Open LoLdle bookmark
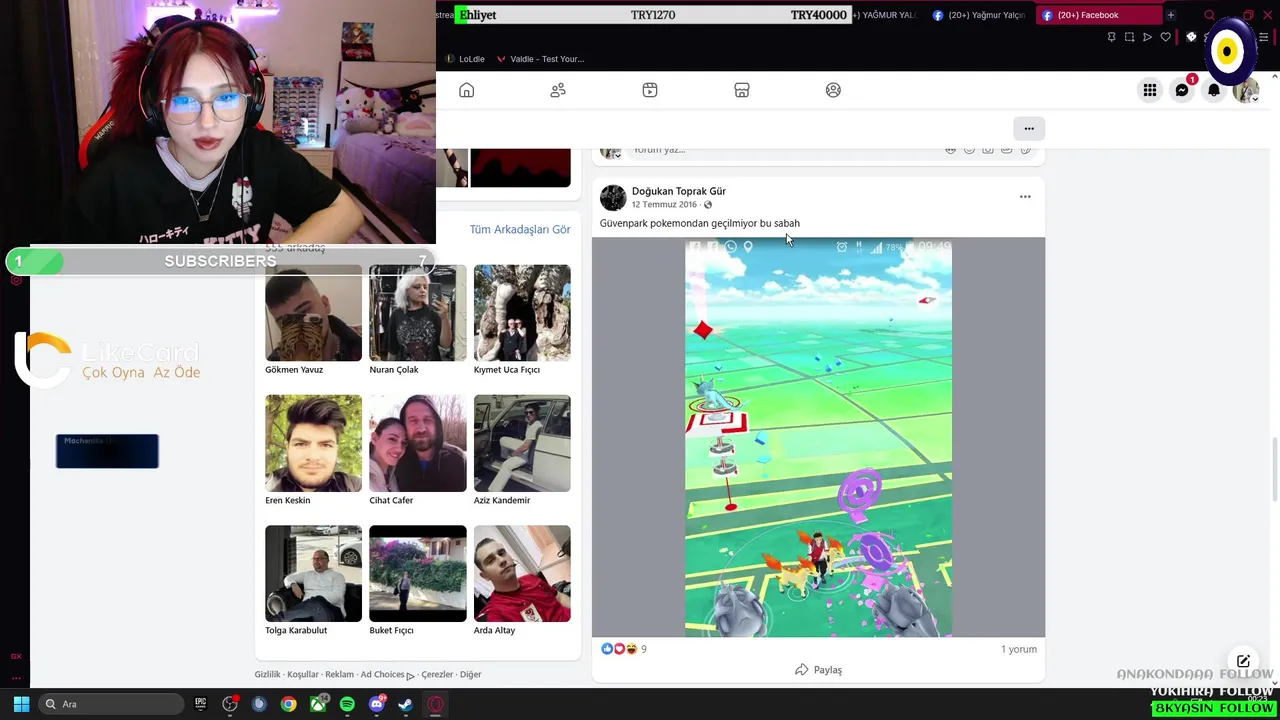This screenshot has width=1280, height=720. coord(465,59)
